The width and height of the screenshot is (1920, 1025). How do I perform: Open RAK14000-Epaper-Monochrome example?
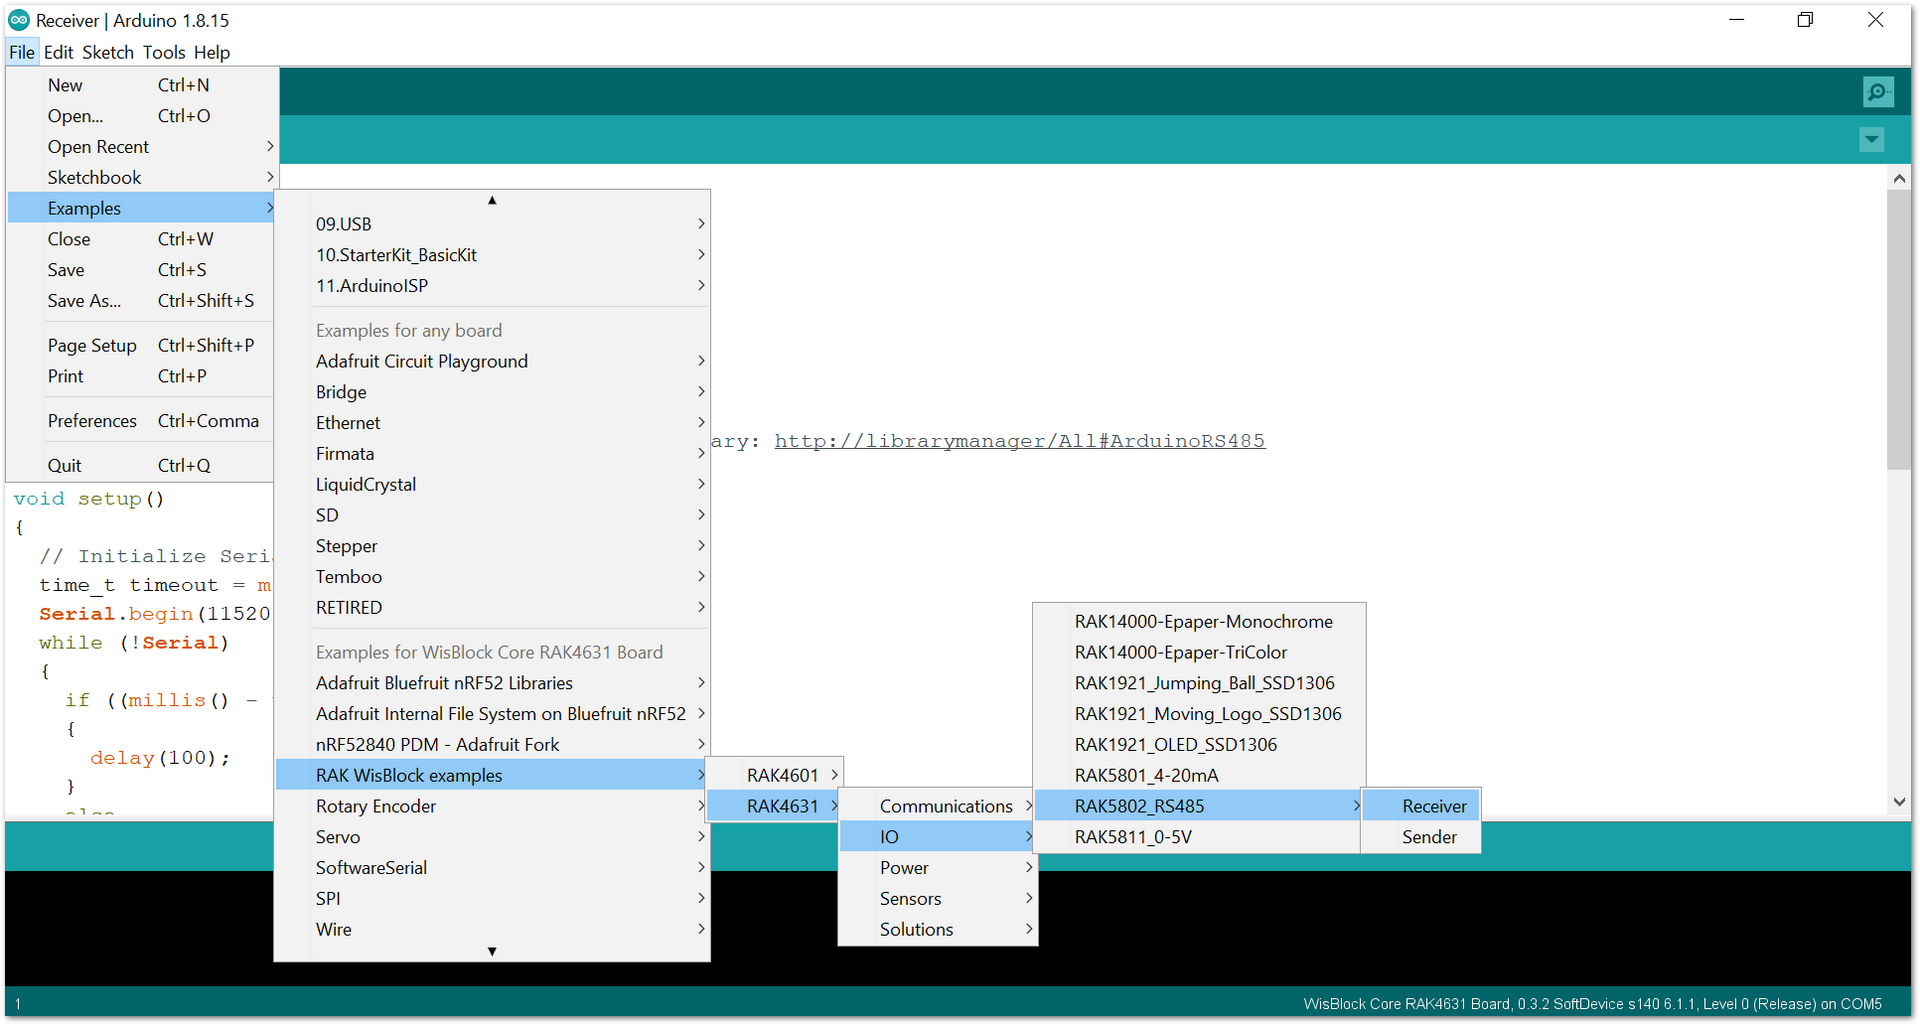(1199, 622)
